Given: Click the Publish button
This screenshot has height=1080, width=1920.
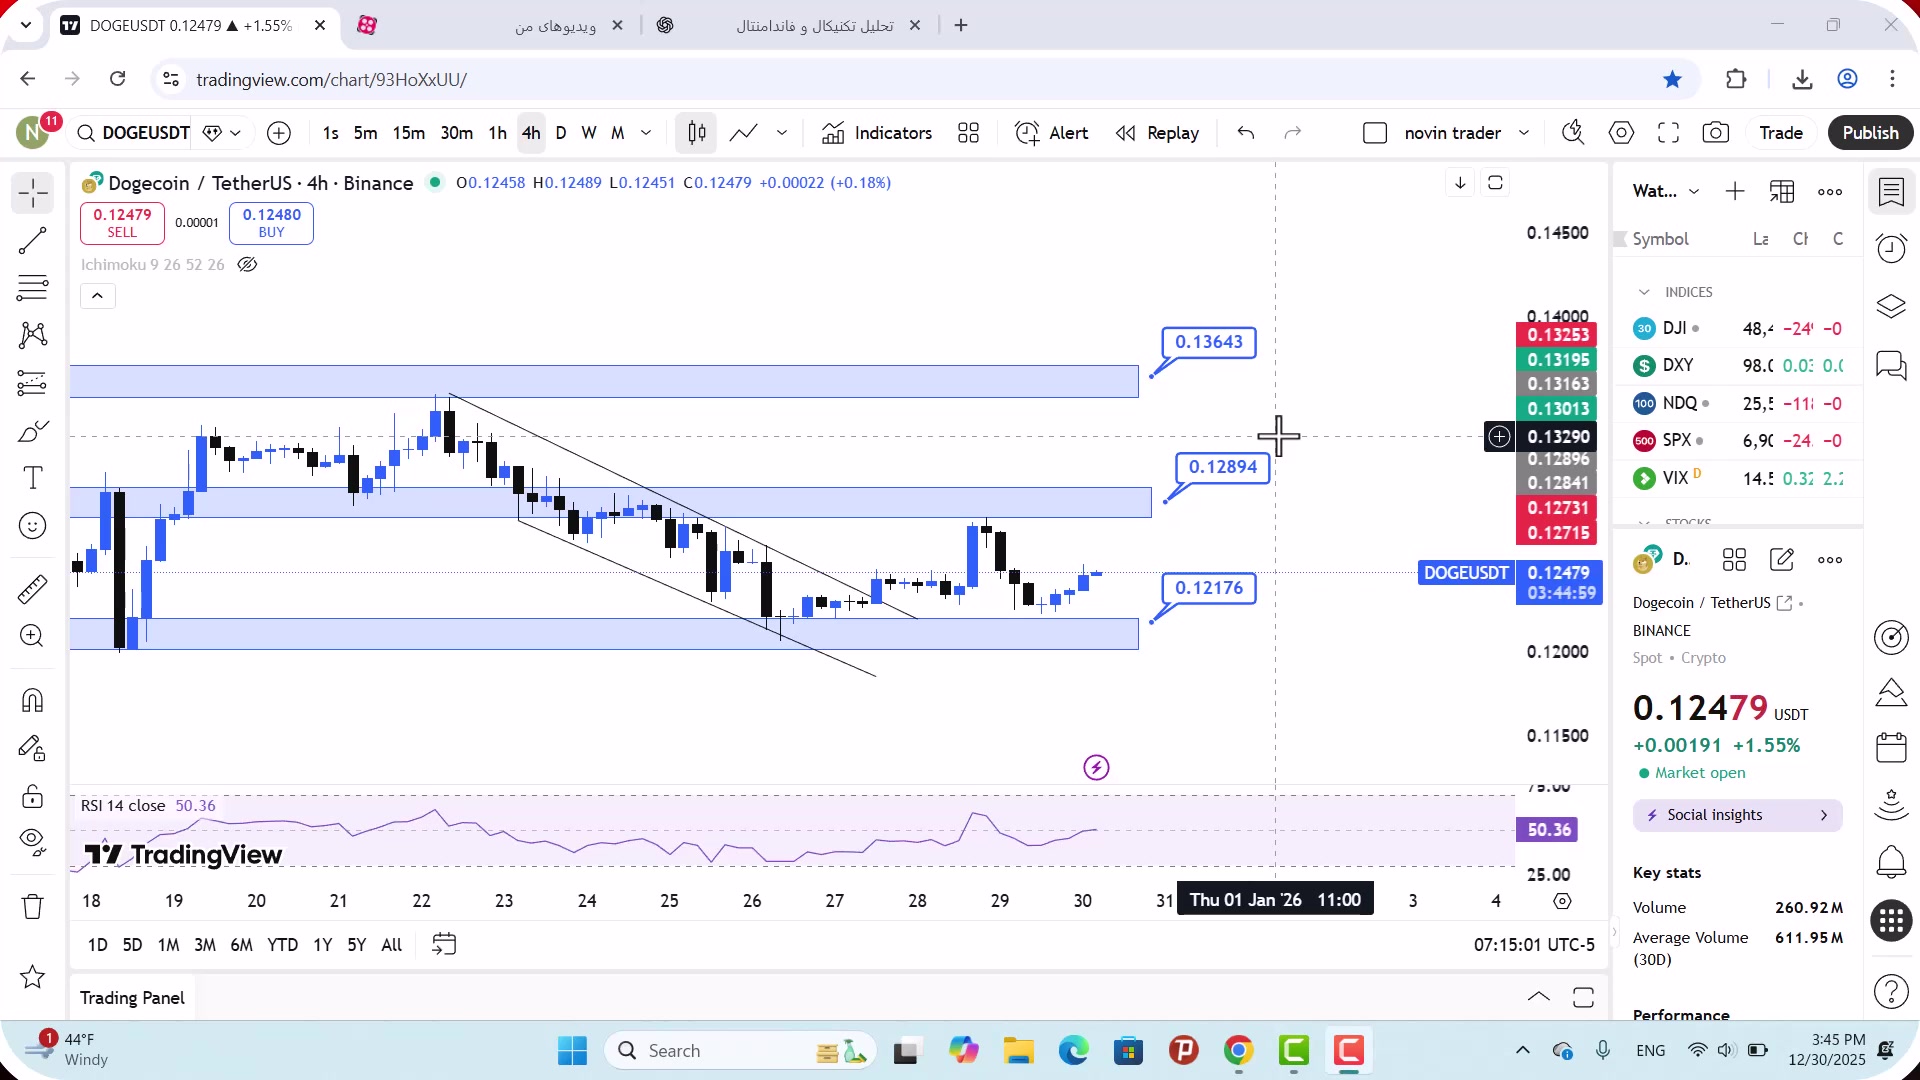Looking at the screenshot, I should click(x=1870, y=133).
